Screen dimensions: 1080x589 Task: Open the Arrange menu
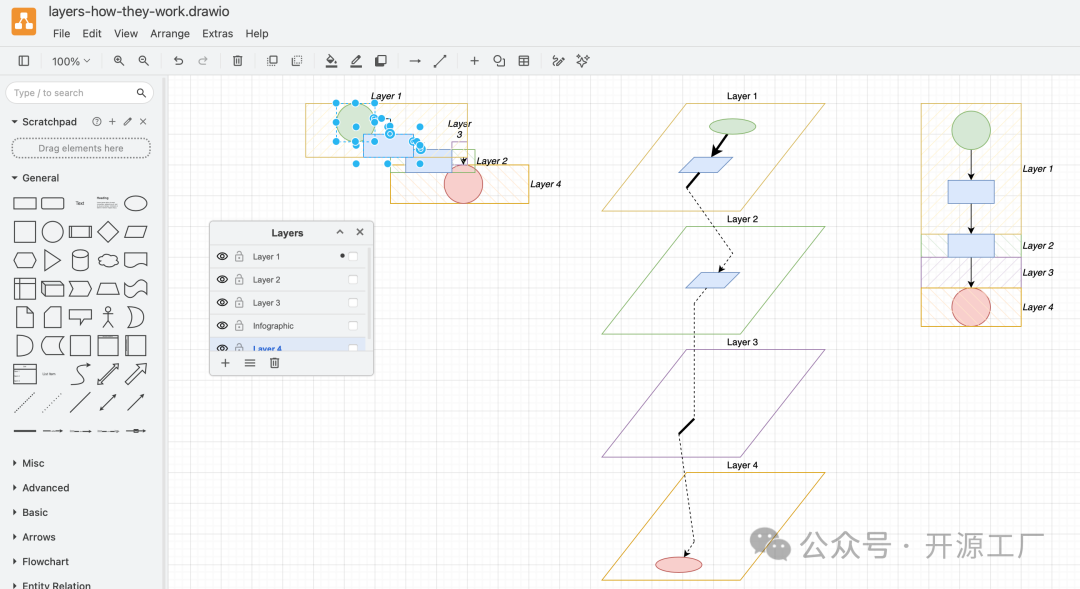(170, 33)
